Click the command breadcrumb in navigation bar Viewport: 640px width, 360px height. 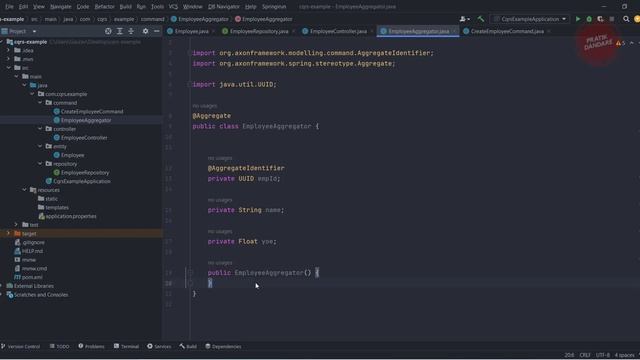152,19
